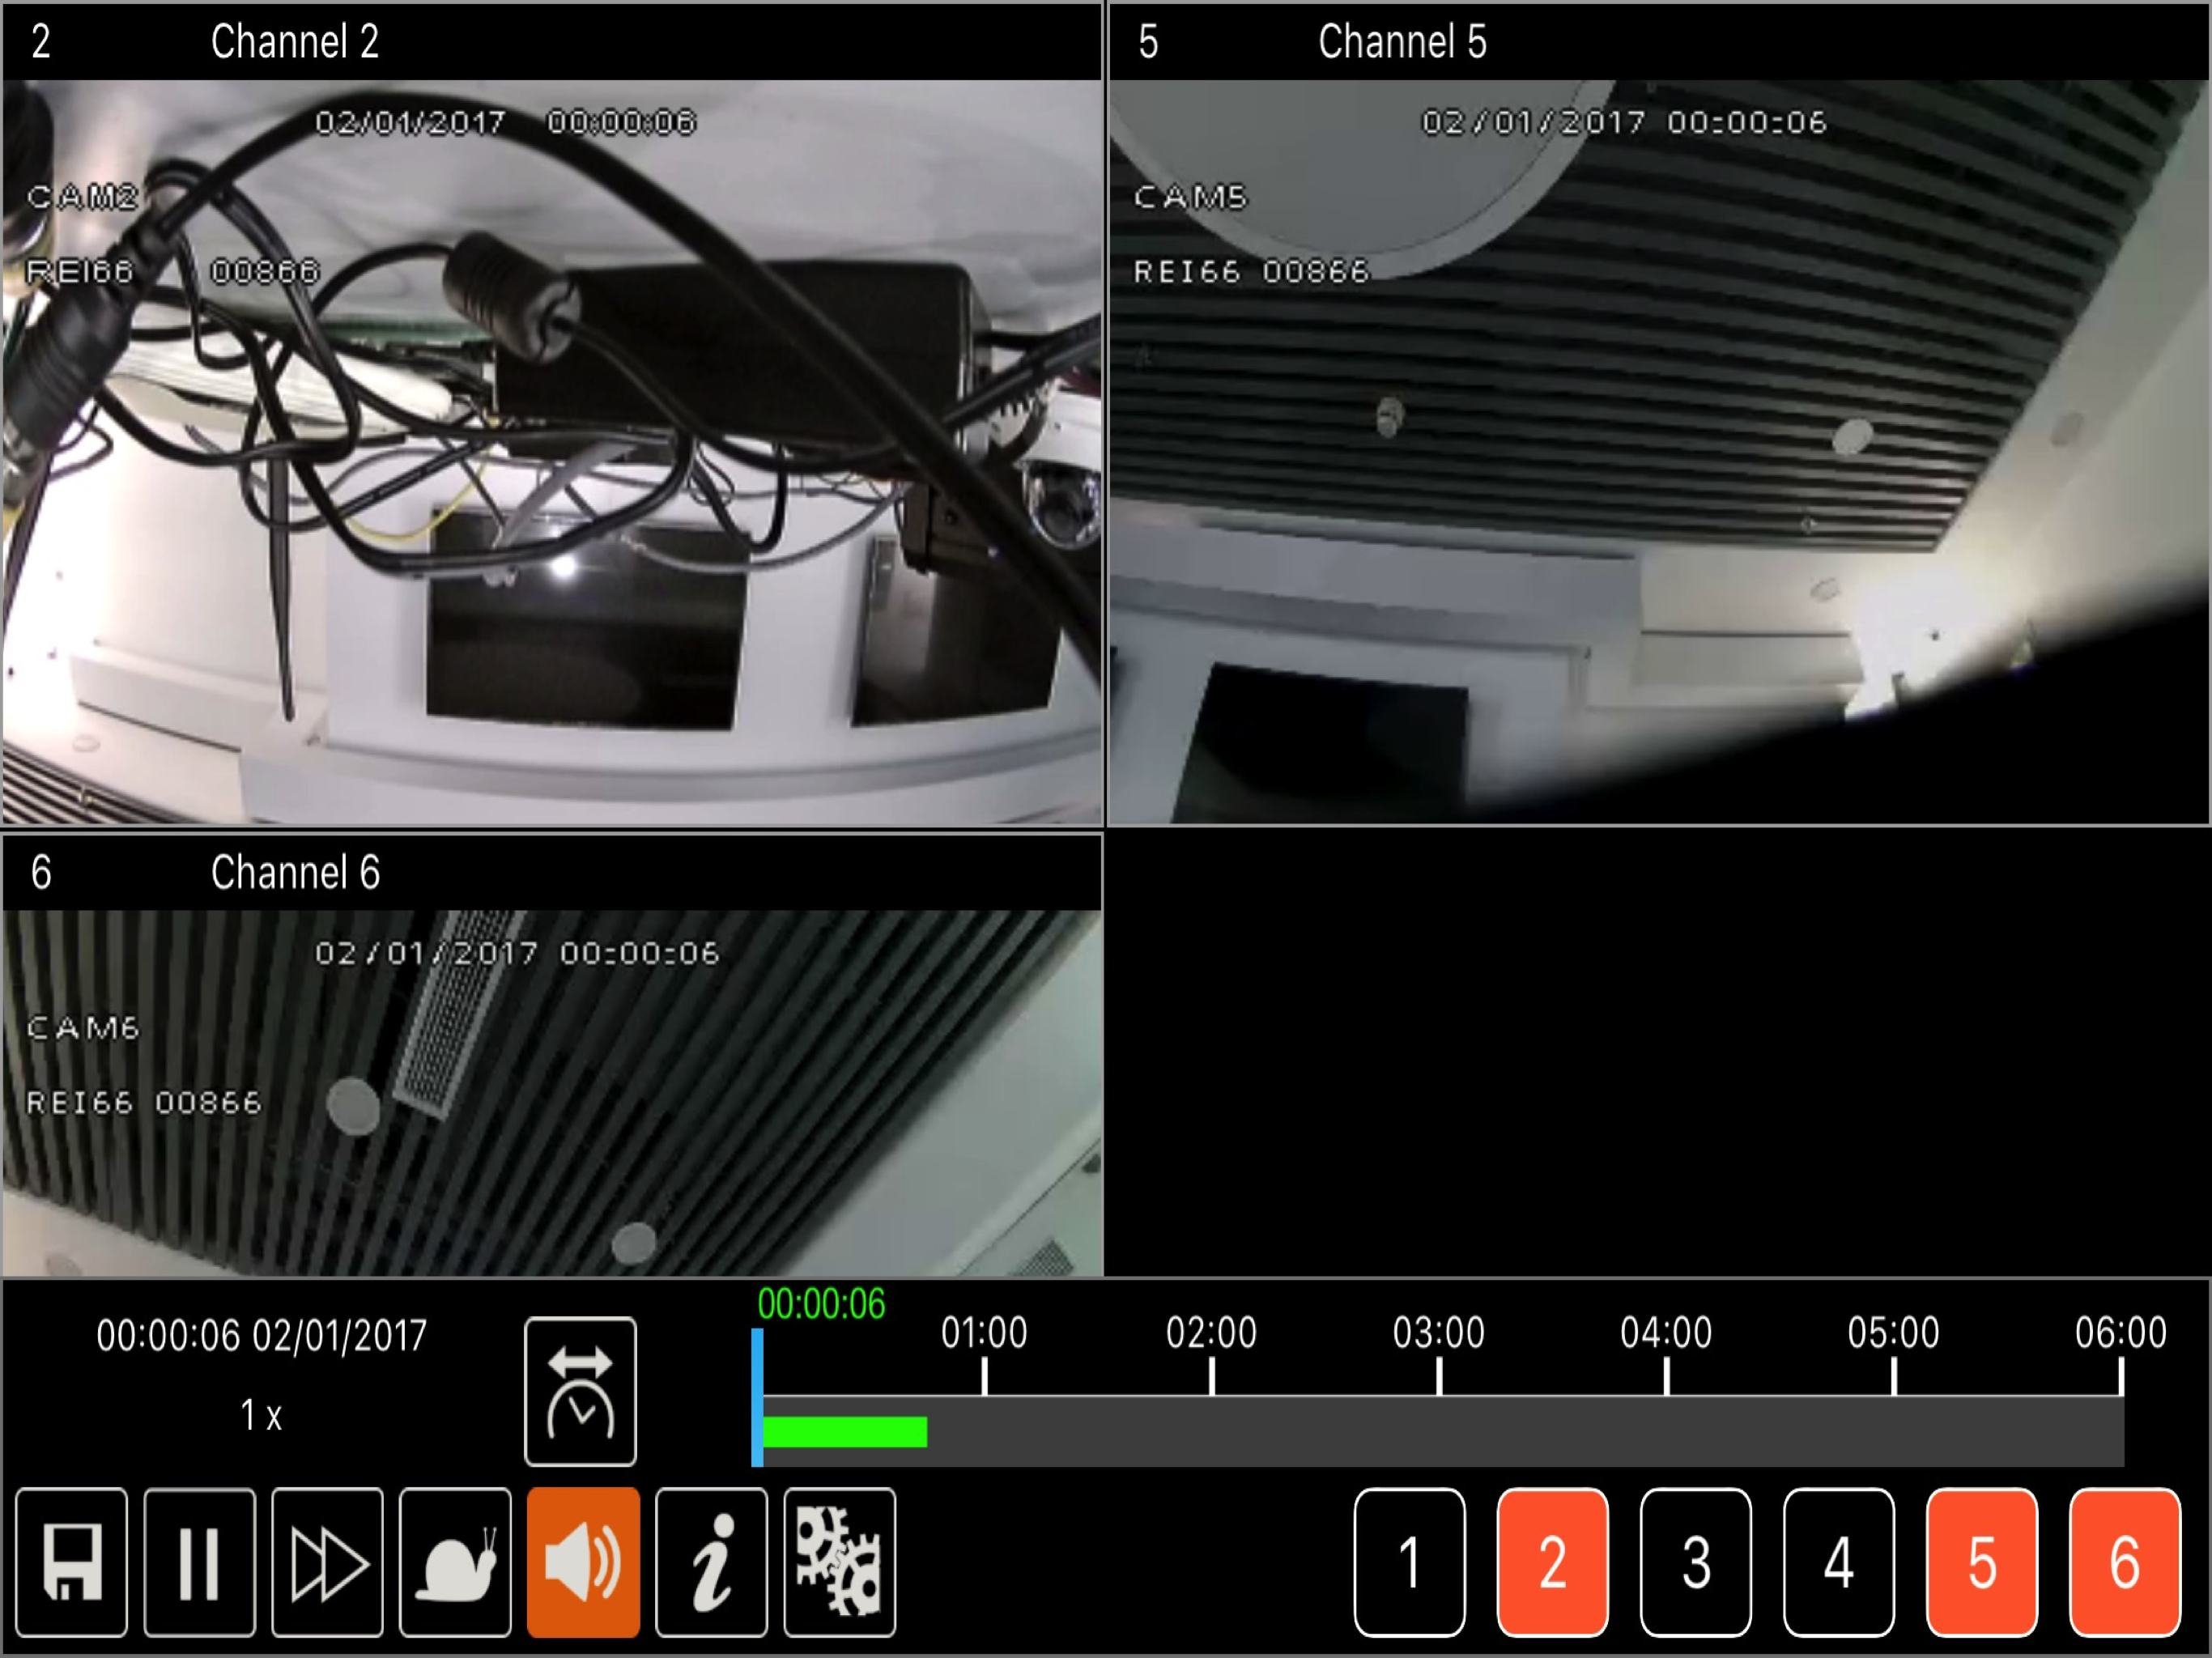Open the information panel icon
The image size is (2212, 1658).
[x=711, y=1561]
